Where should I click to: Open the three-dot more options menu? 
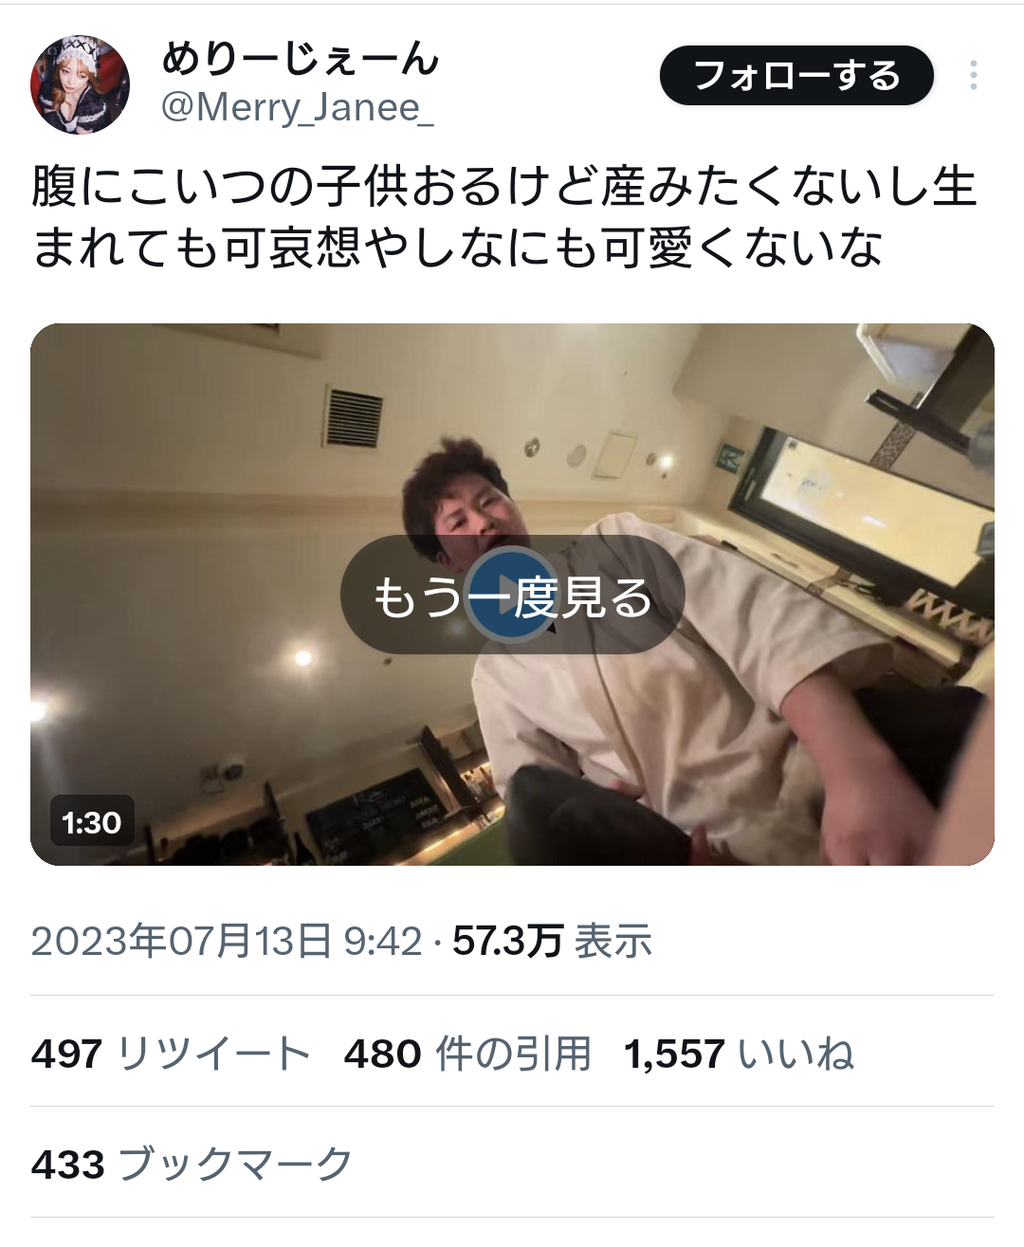tap(973, 76)
